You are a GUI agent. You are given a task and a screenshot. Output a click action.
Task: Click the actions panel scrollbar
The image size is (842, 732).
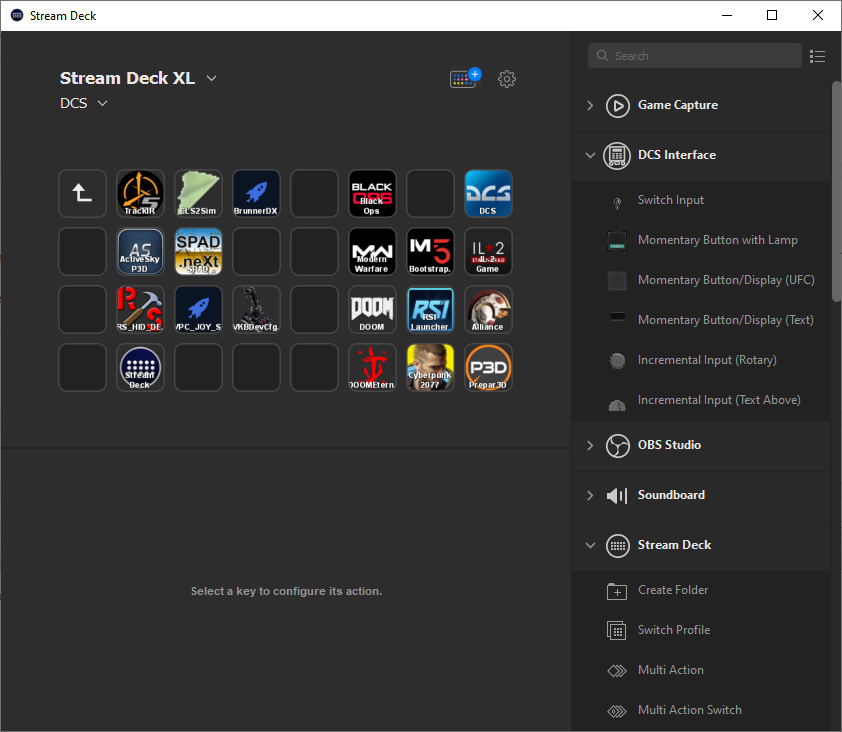[836, 191]
